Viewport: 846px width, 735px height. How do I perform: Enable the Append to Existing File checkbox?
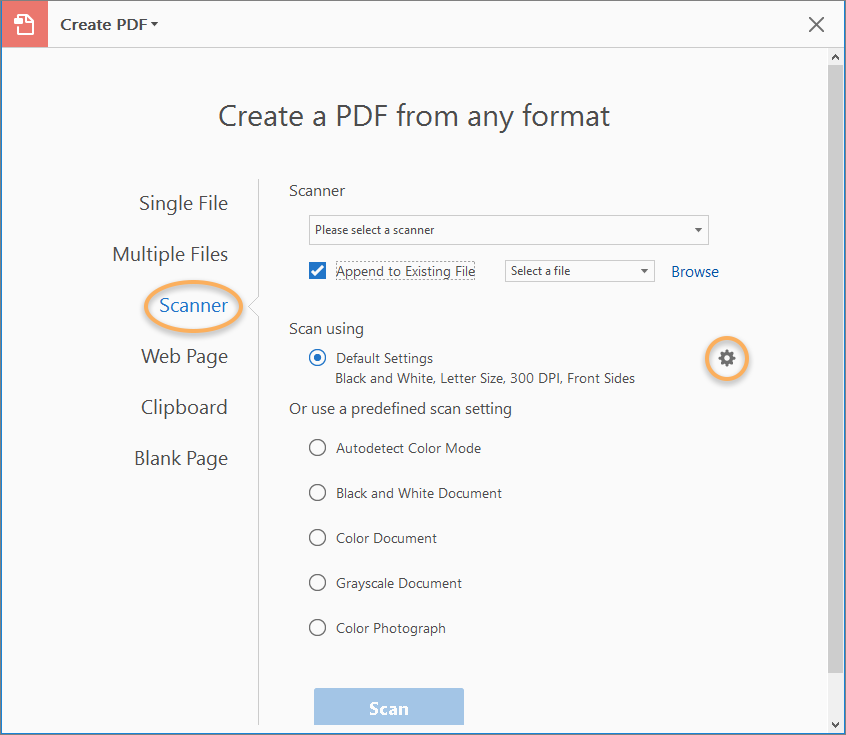click(x=317, y=270)
